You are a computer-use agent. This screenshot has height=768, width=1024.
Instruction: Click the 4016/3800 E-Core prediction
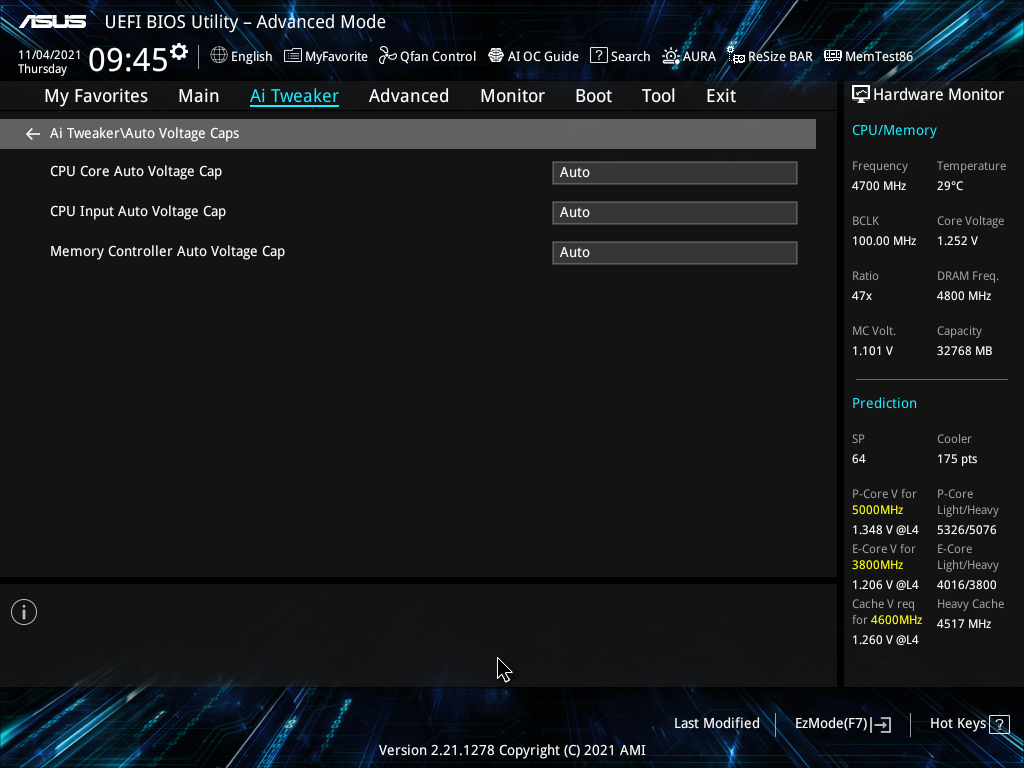coord(967,584)
